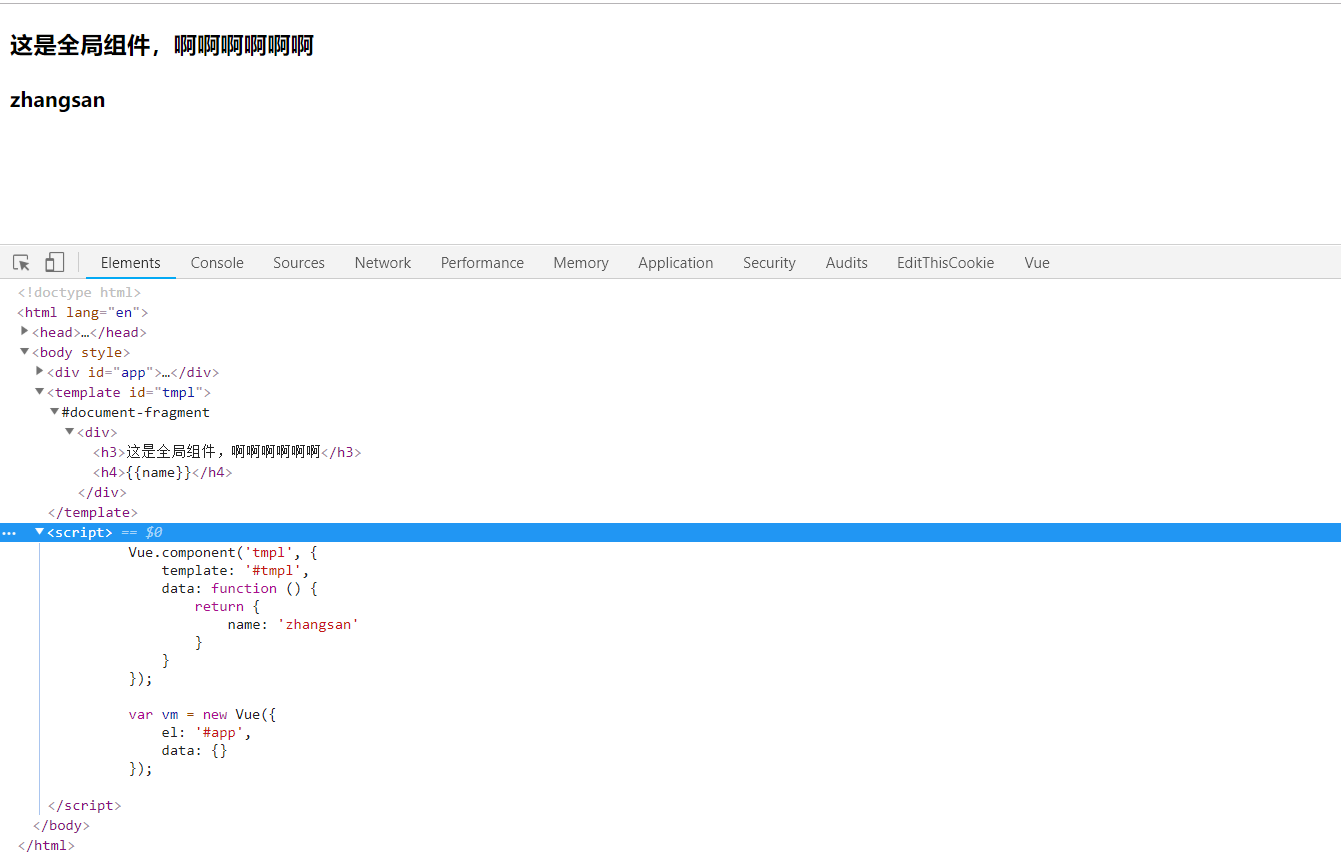Select the <!doctype html> line
1341x863 pixels.
[x=79, y=292]
